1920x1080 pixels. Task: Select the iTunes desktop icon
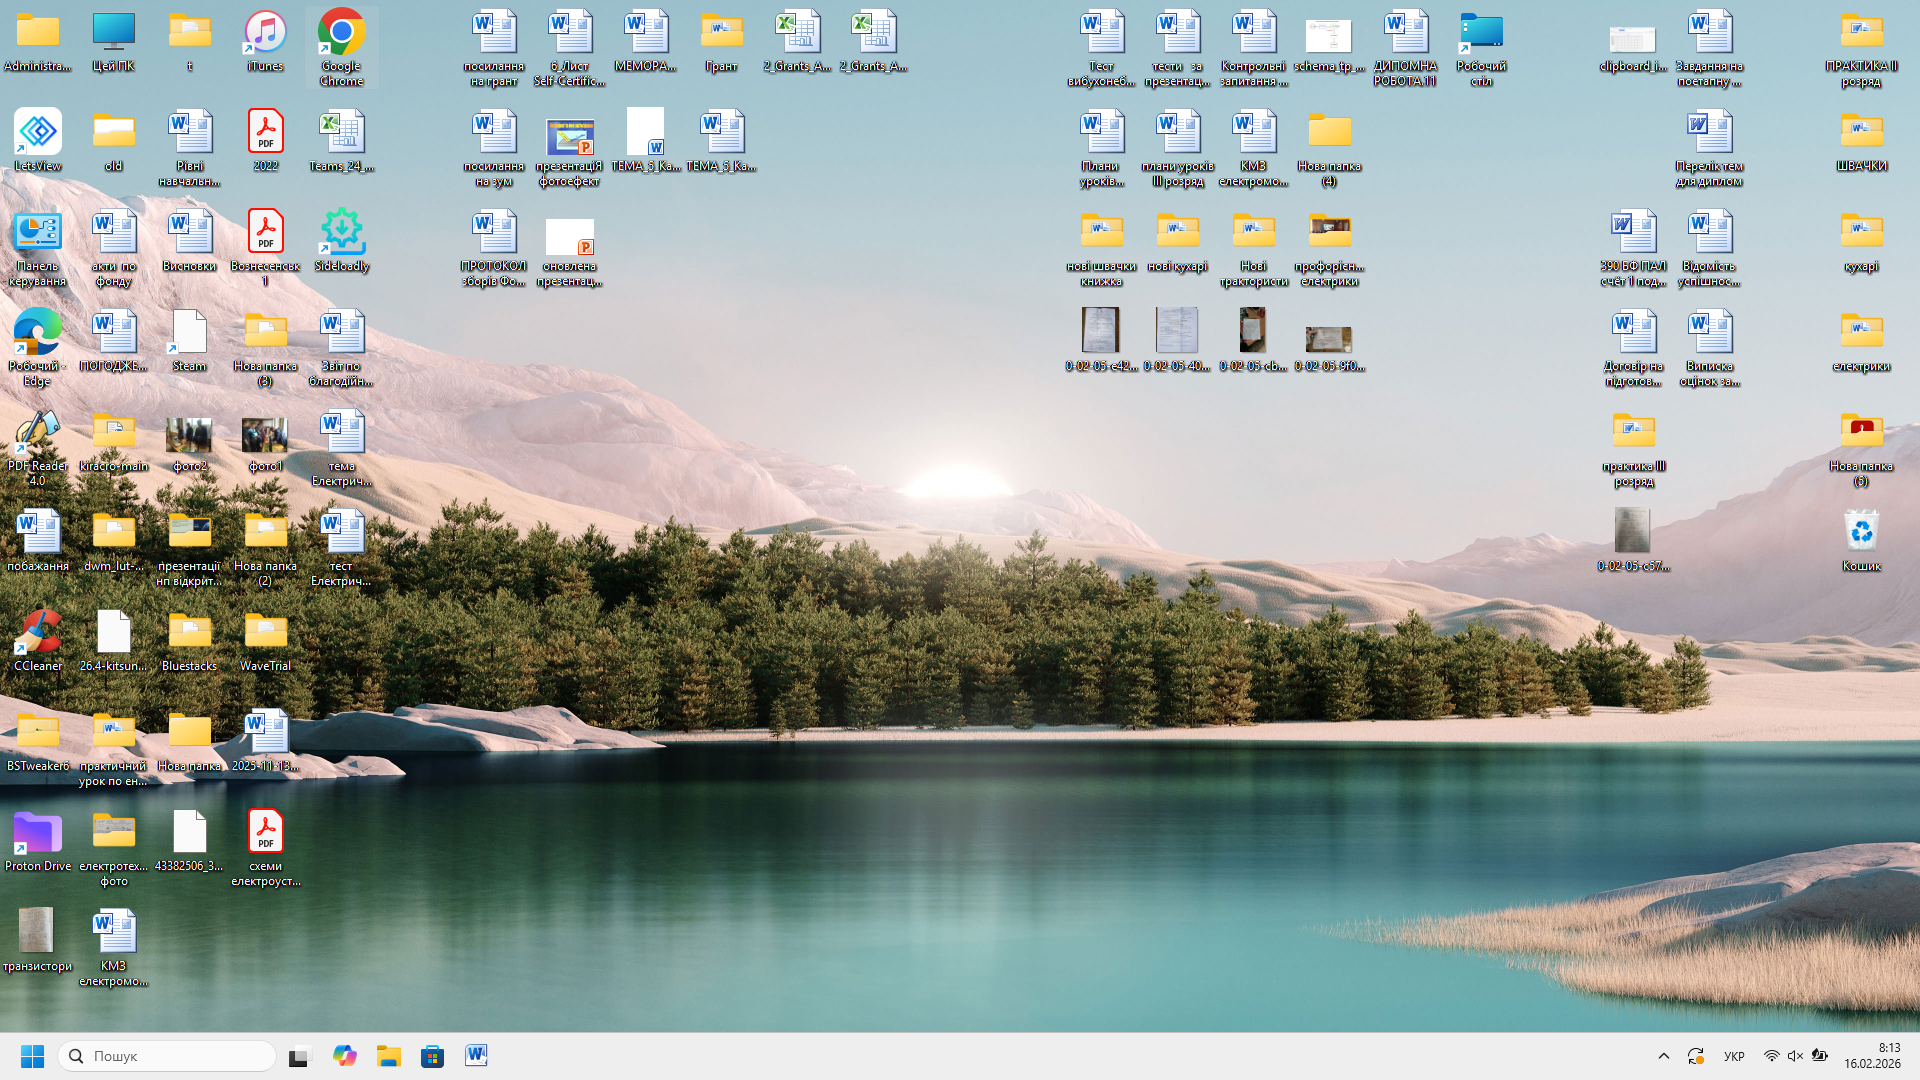(265, 34)
